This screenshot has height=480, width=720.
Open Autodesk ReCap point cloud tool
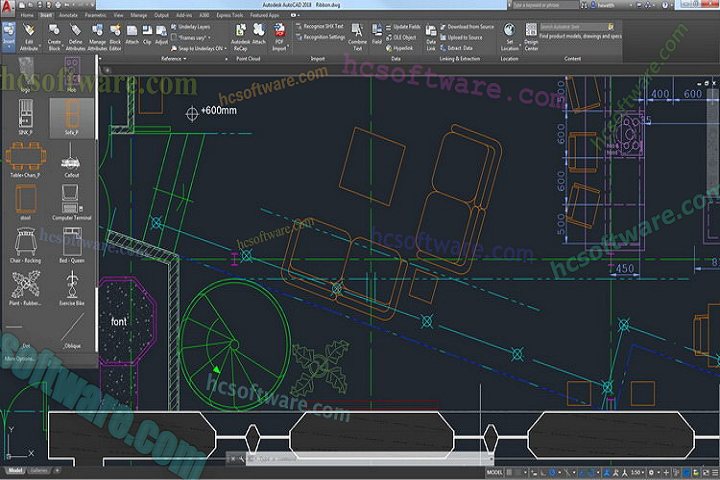240,37
